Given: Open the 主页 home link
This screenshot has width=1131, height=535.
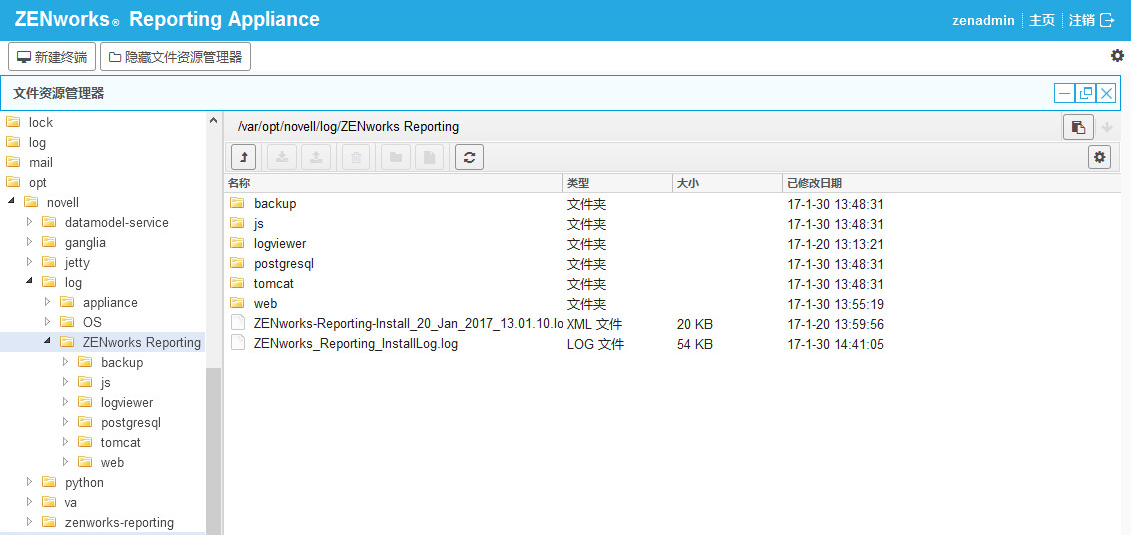Looking at the screenshot, I should coord(1042,20).
